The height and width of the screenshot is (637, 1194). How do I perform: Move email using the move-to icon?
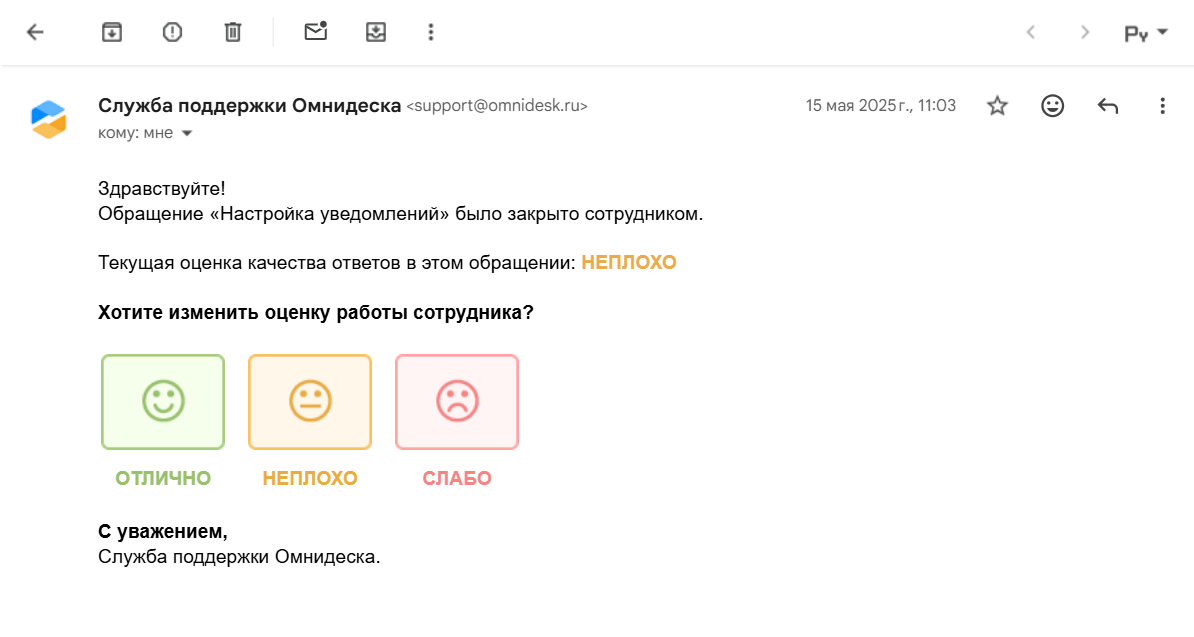click(375, 32)
